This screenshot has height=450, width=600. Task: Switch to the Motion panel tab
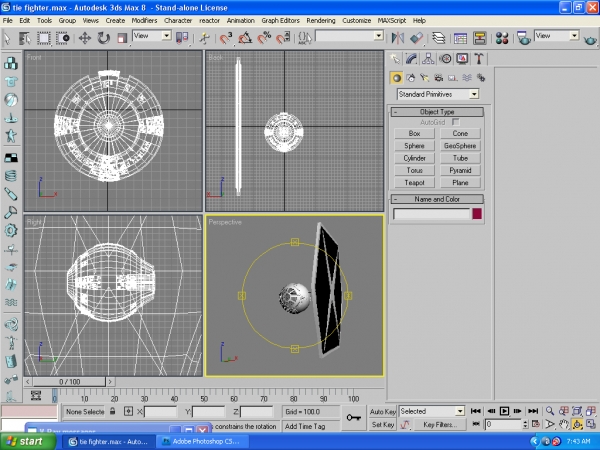click(x=445, y=59)
